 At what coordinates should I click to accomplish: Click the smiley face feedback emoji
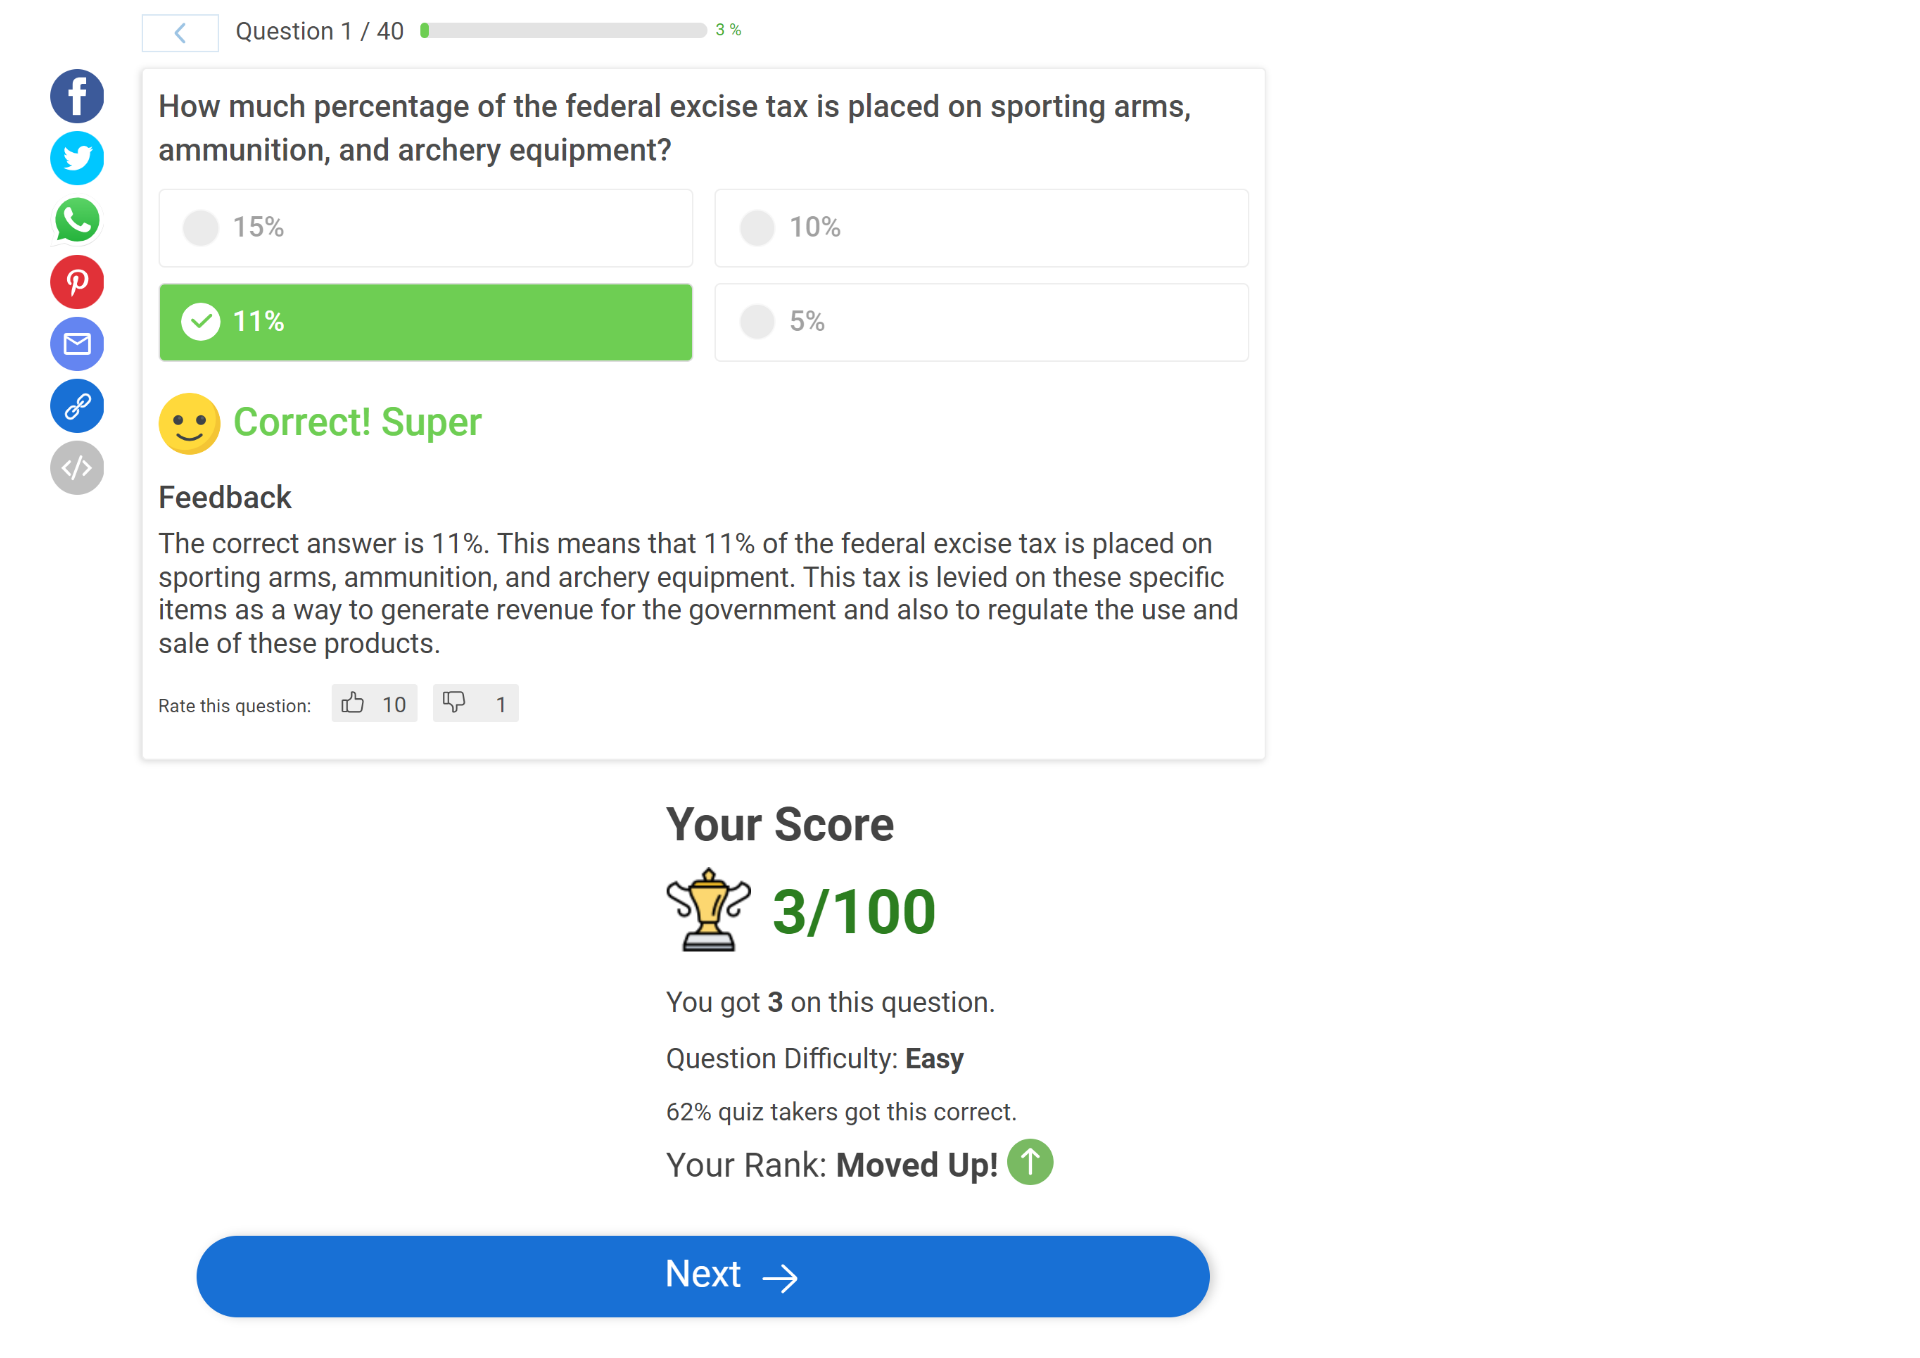(189, 424)
